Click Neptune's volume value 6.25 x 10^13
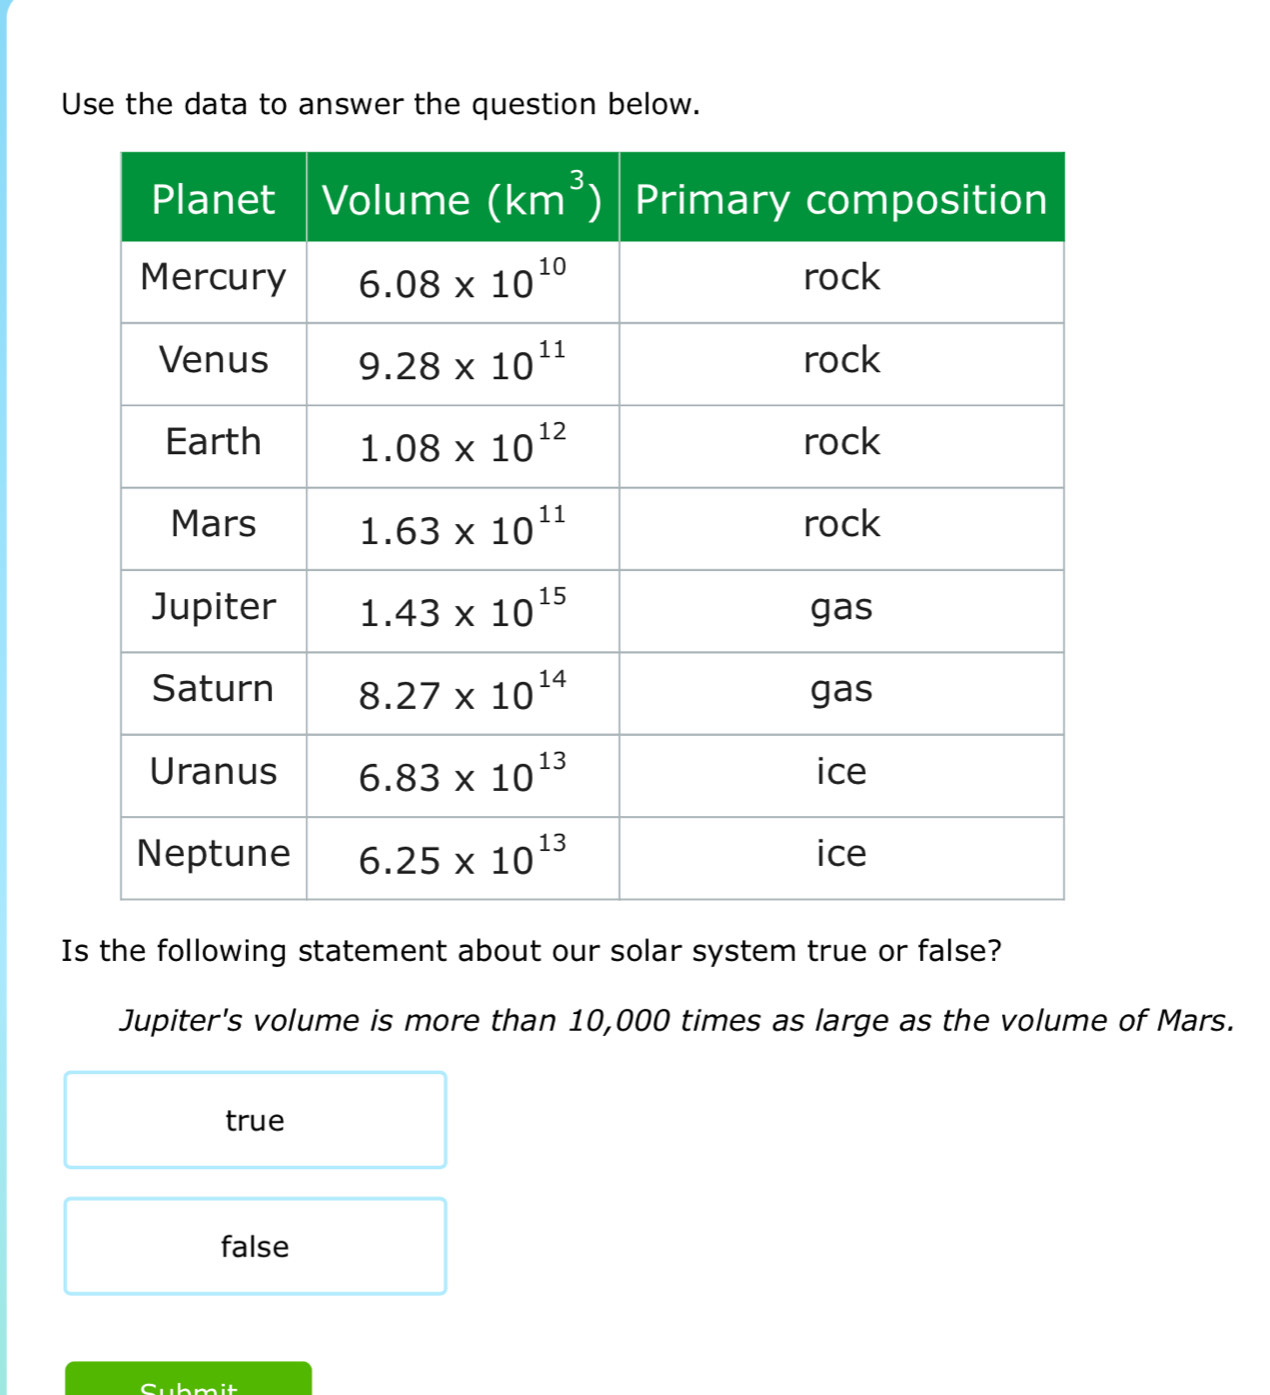The height and width of the screenshot is (1395, 1270). coord(462,857)
